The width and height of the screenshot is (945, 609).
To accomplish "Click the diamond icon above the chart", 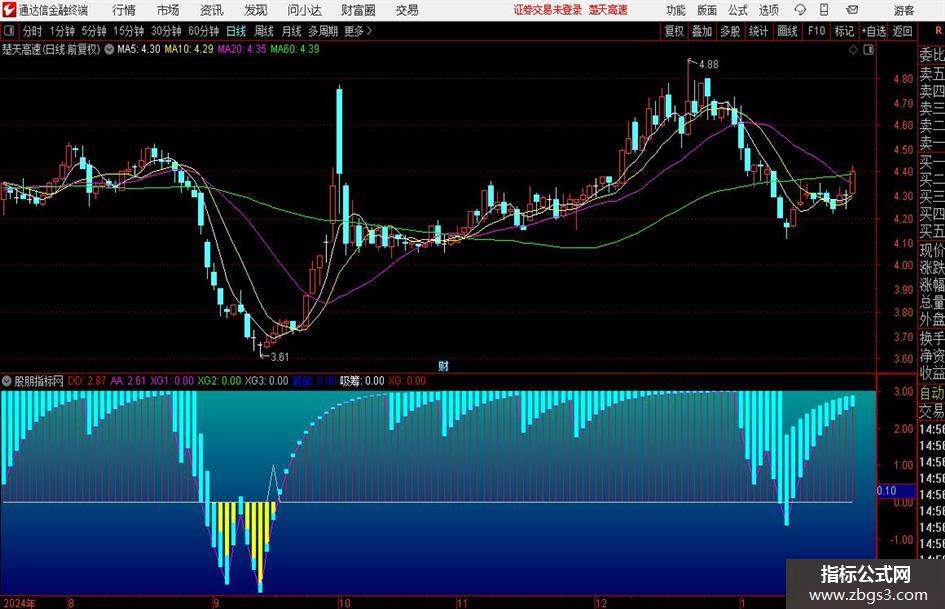I will (853, 50).
